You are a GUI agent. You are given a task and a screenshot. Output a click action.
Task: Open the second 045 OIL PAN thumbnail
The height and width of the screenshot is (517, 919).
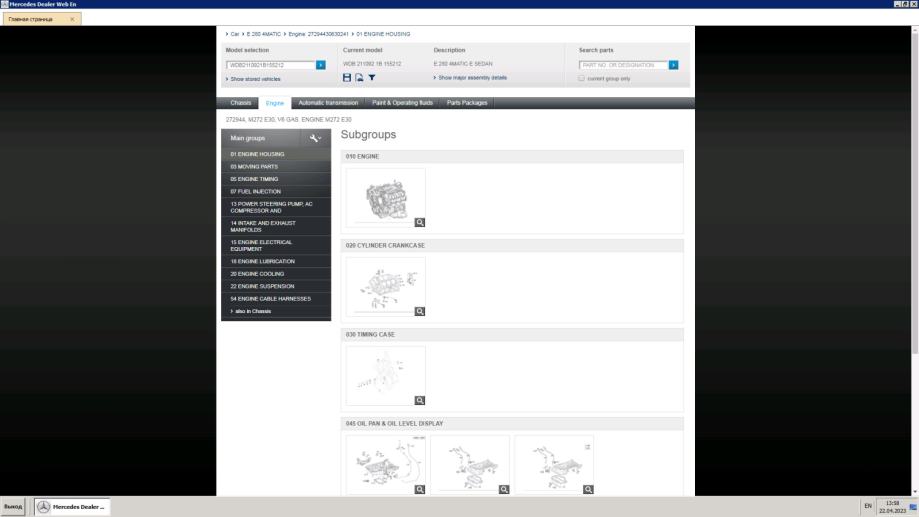pos(470,464)
